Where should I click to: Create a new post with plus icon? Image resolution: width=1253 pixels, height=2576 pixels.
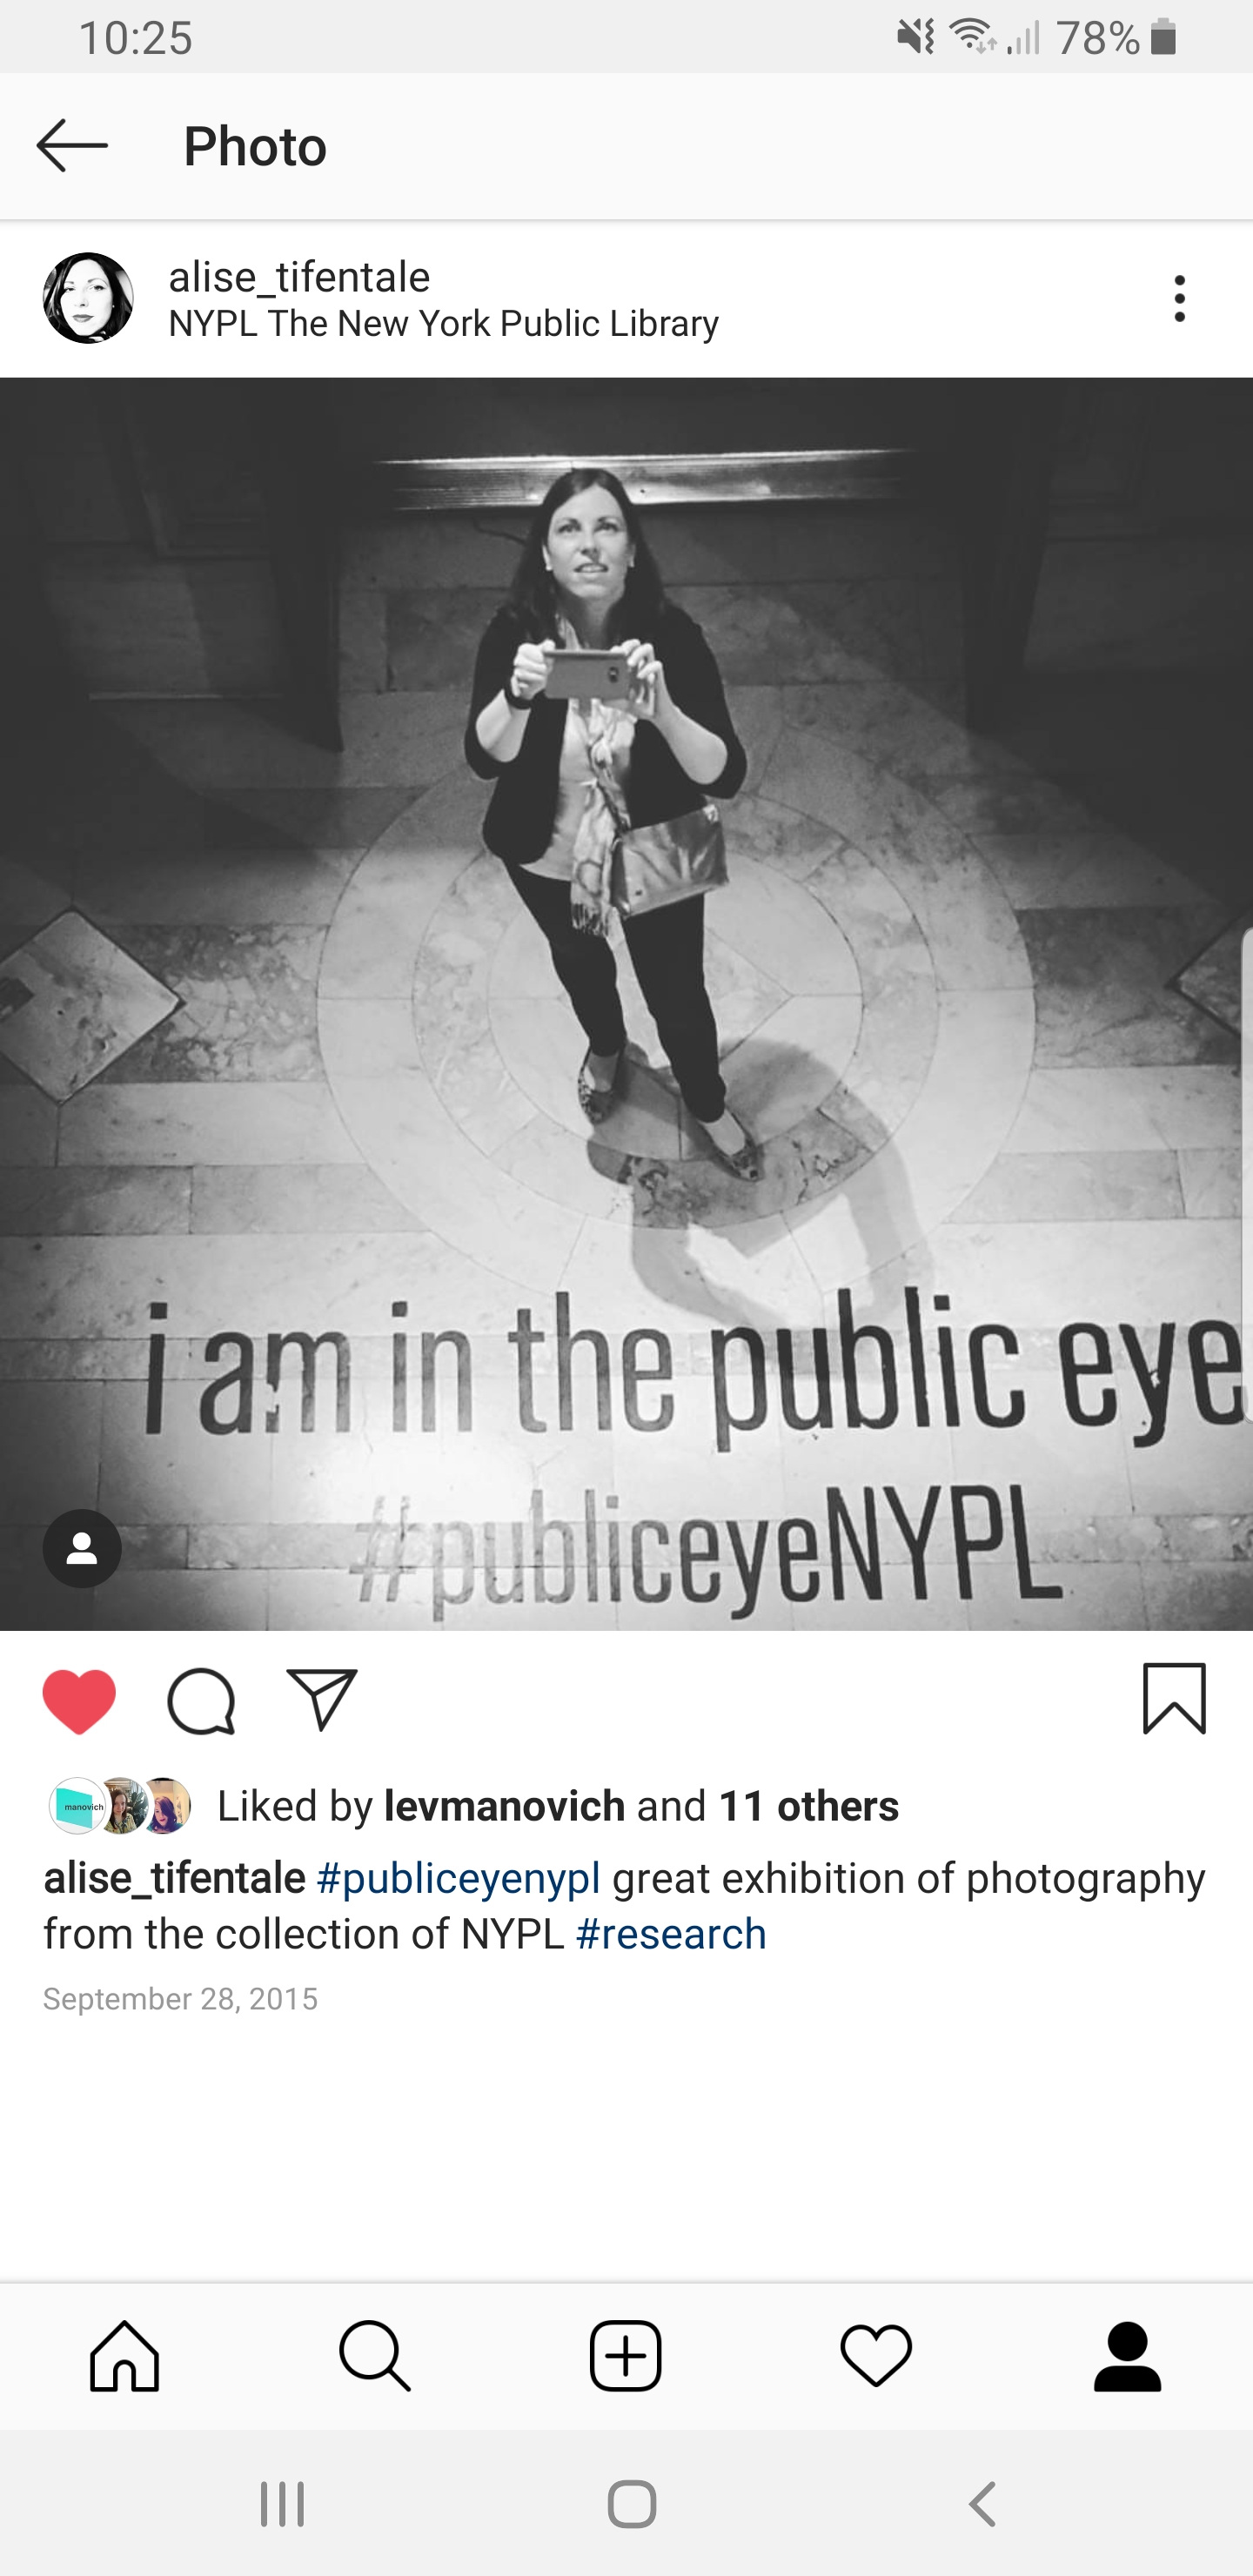626,2356
